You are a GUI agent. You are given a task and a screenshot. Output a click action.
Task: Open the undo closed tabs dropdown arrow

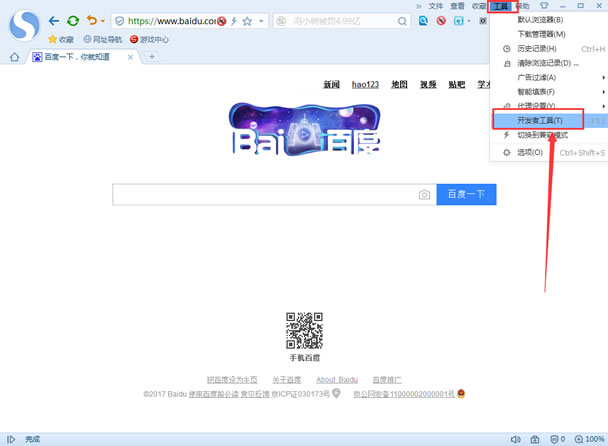tap(103, 21)
